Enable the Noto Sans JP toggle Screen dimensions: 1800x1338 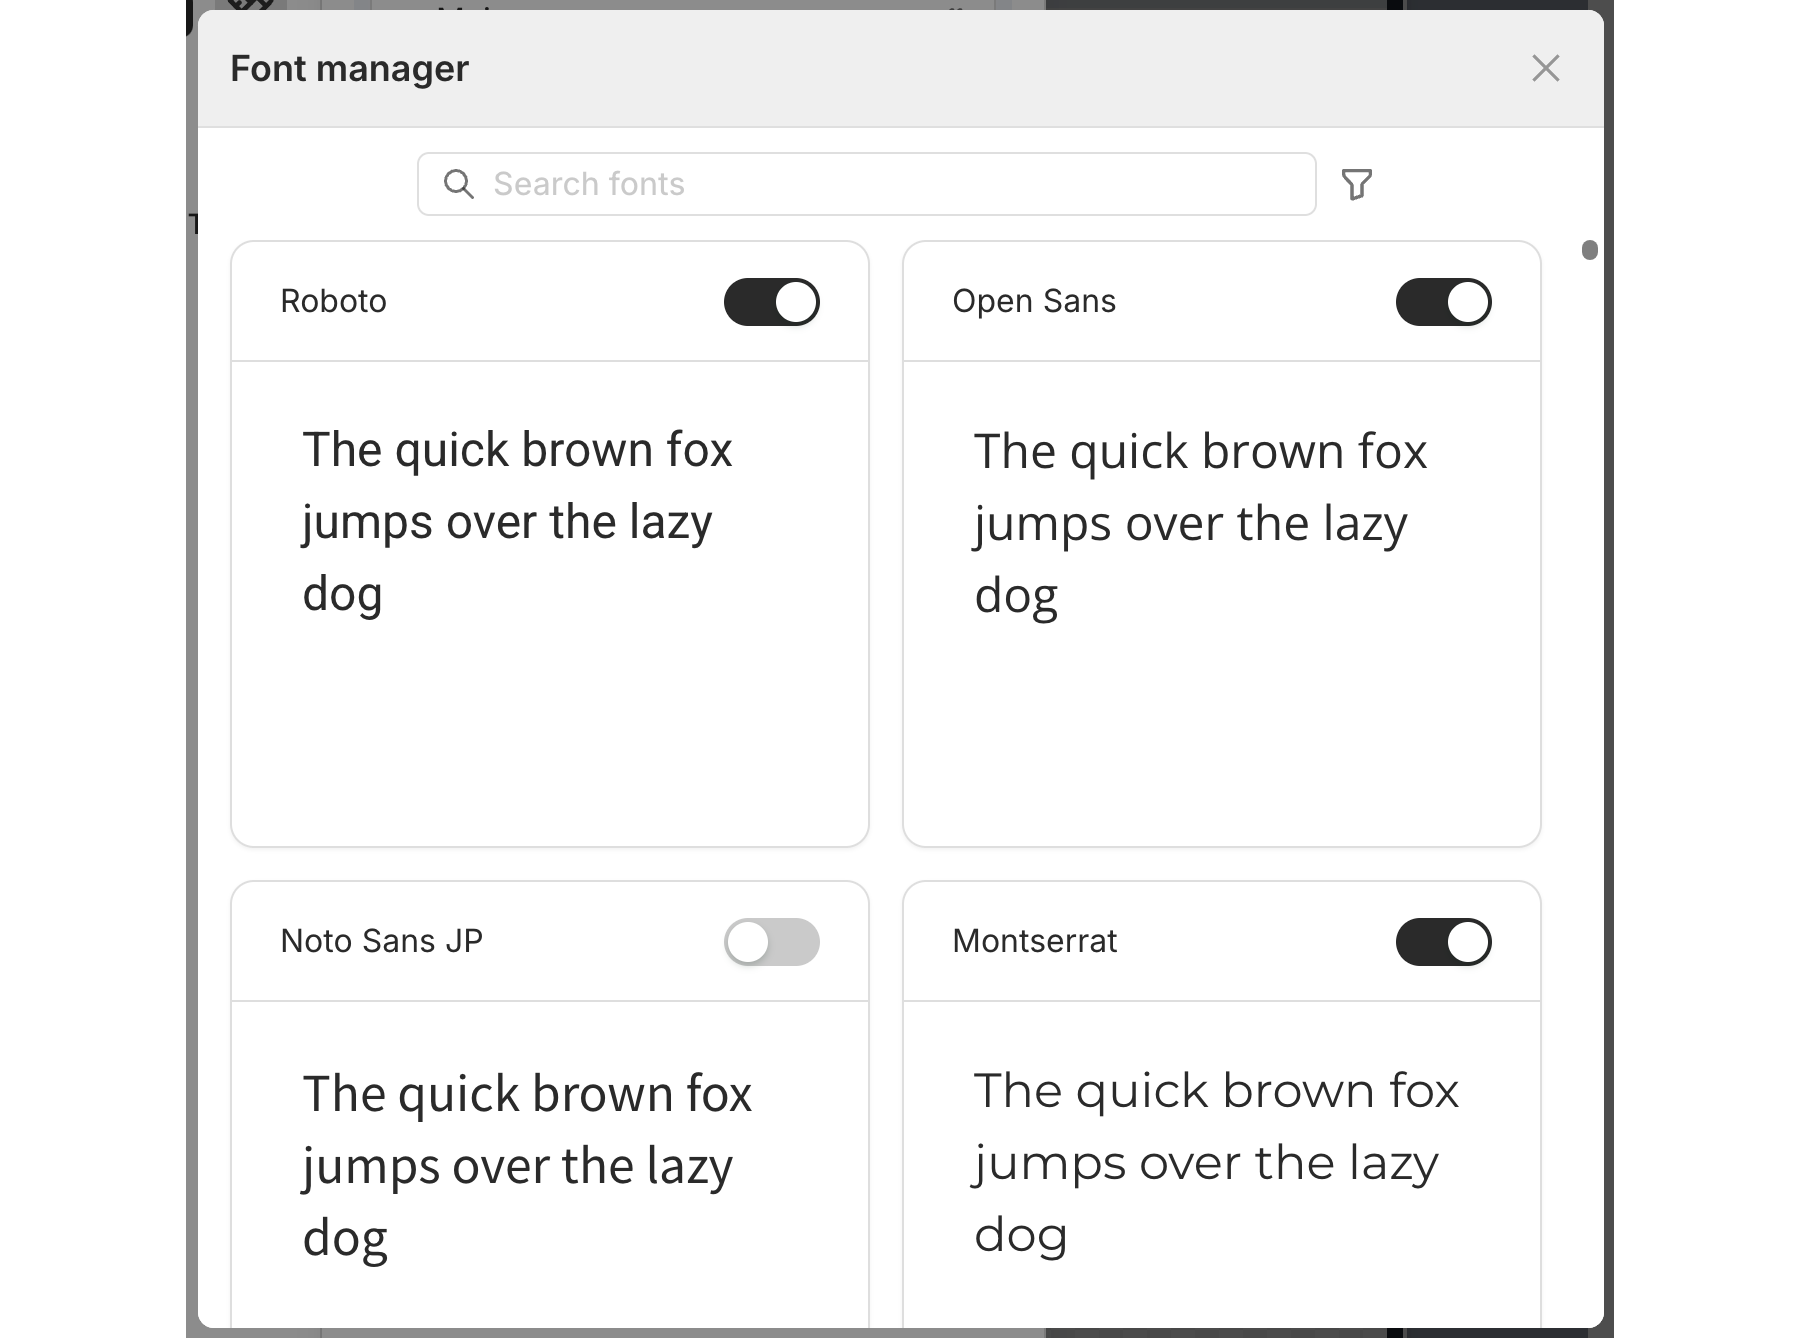tap(772, 942)
